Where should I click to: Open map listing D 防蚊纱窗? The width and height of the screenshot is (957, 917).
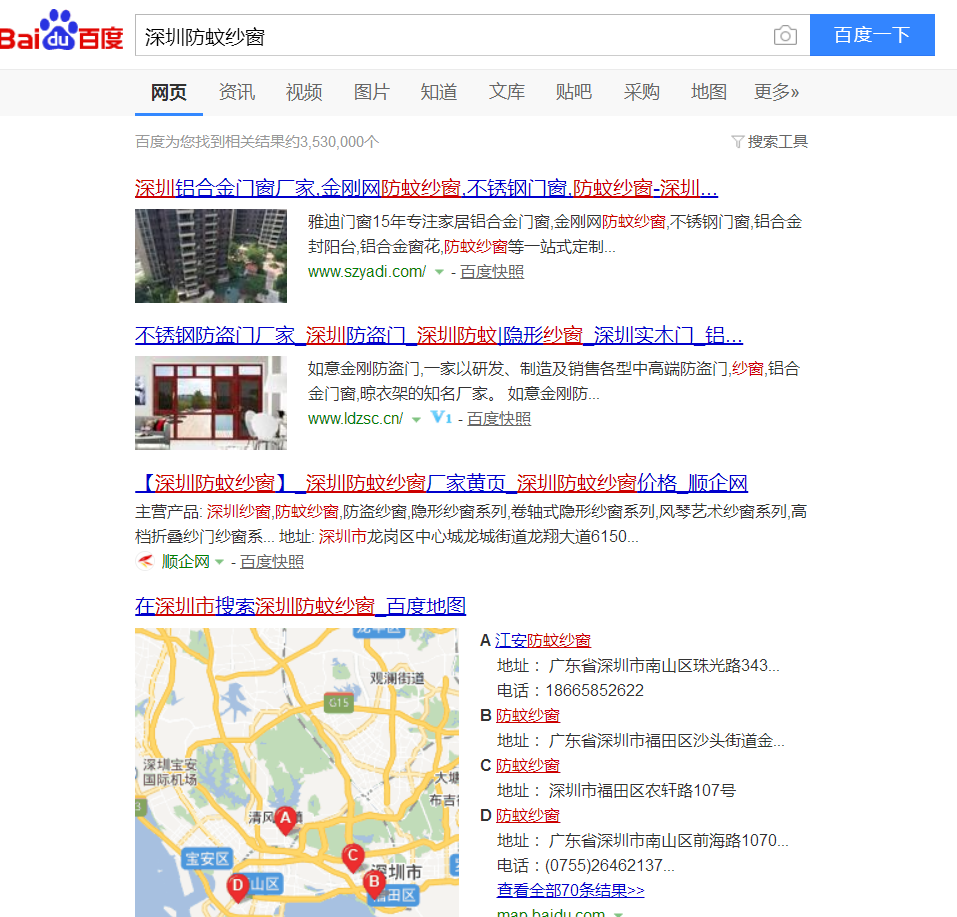[528, 816]
